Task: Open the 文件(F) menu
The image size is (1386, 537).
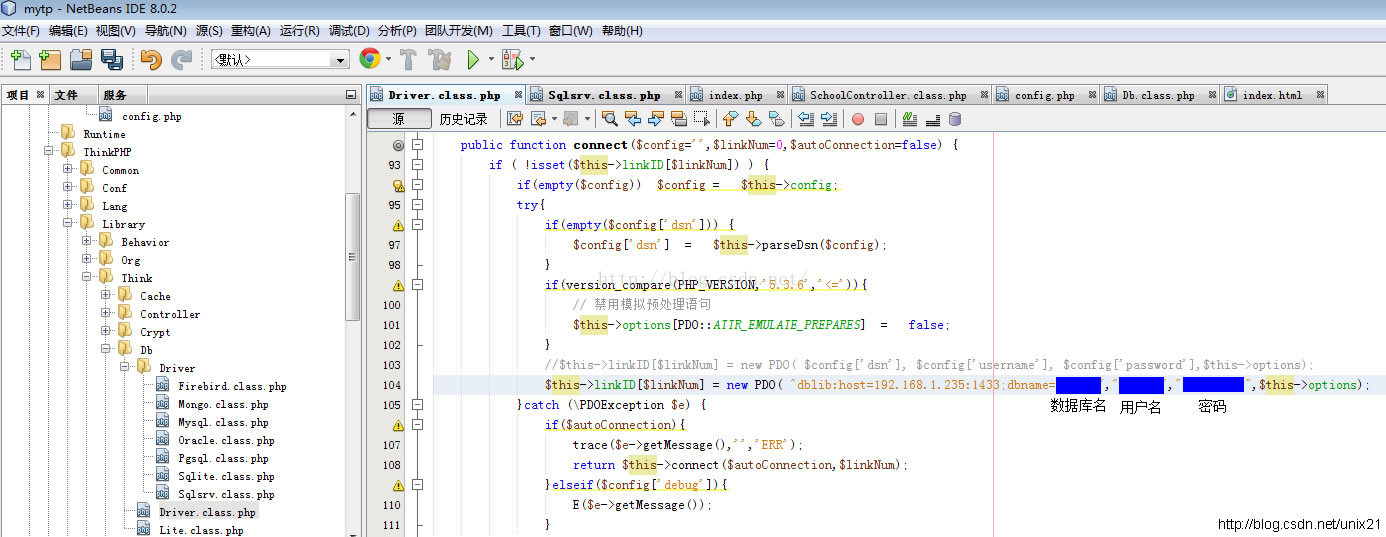Action: pyautogui.click(x=20, y=31)
